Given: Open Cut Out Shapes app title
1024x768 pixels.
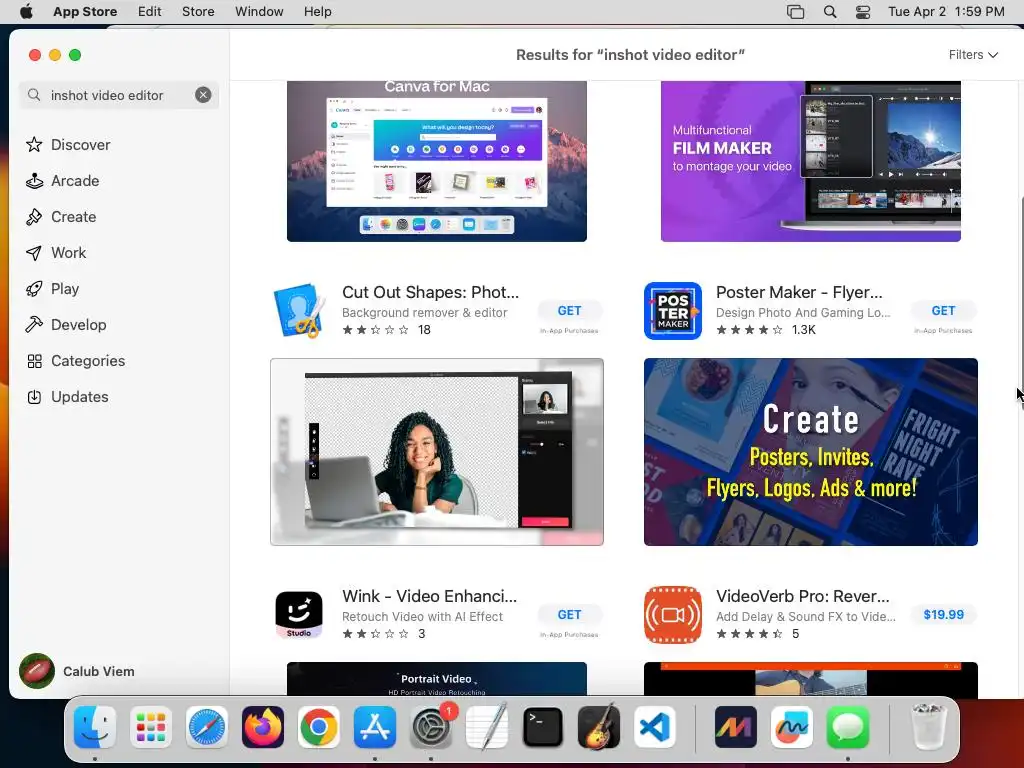Looking at the screenshot, I should [430, 292].
